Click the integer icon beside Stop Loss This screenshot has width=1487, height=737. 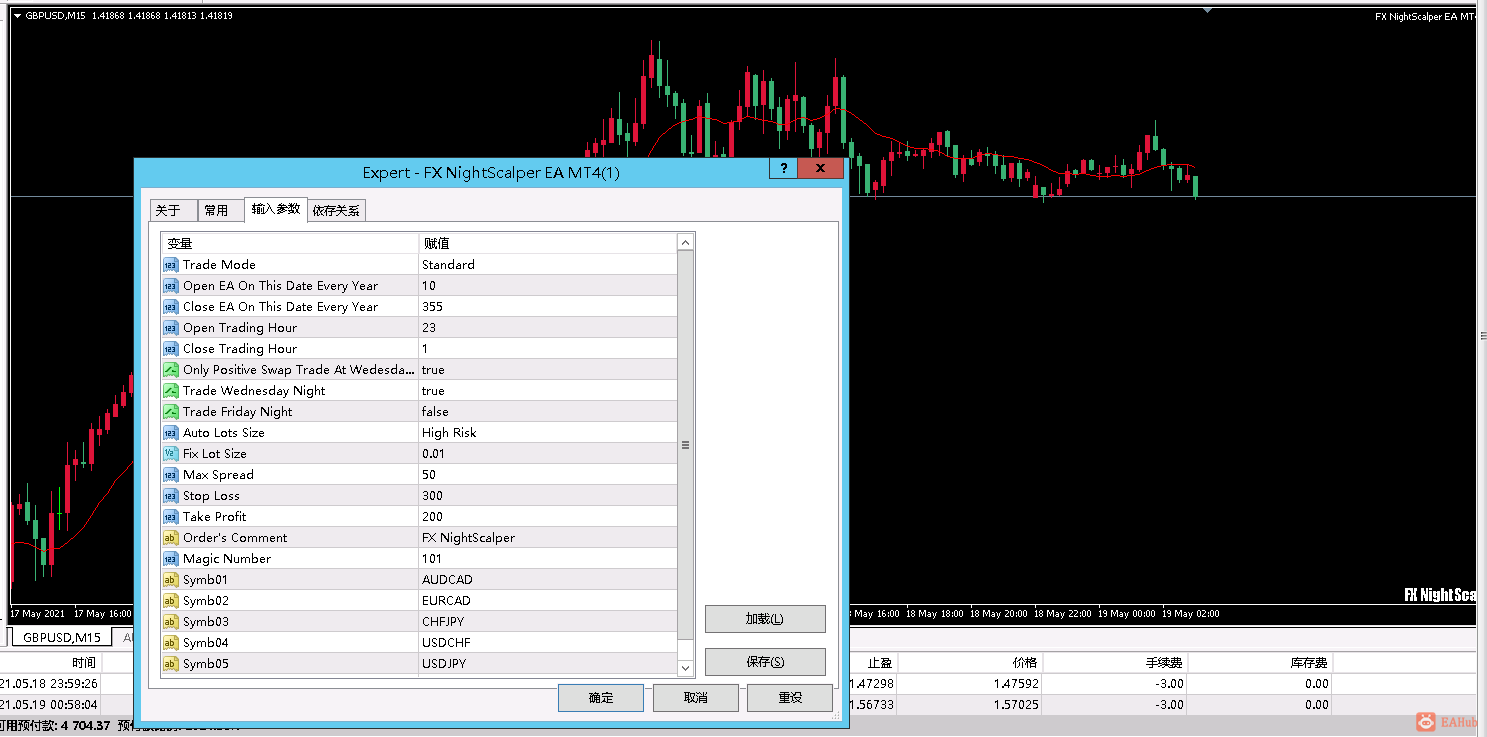coord(171,496)
